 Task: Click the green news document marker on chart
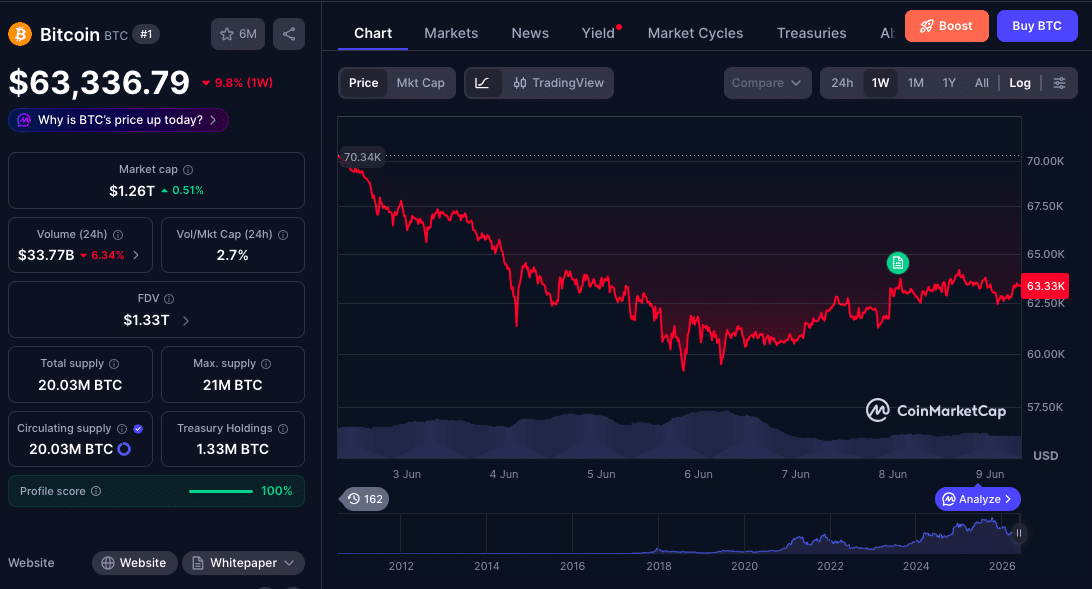coord(898,262)
